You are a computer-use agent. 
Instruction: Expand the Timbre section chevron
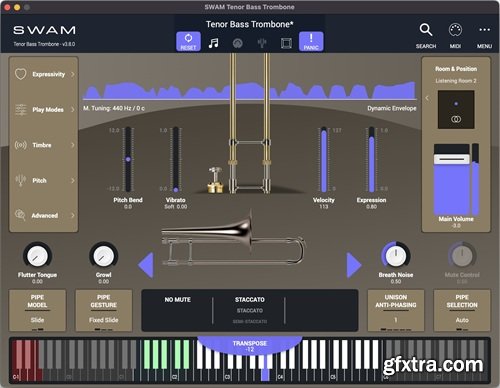pyautogui.click(x=73, y=145)
